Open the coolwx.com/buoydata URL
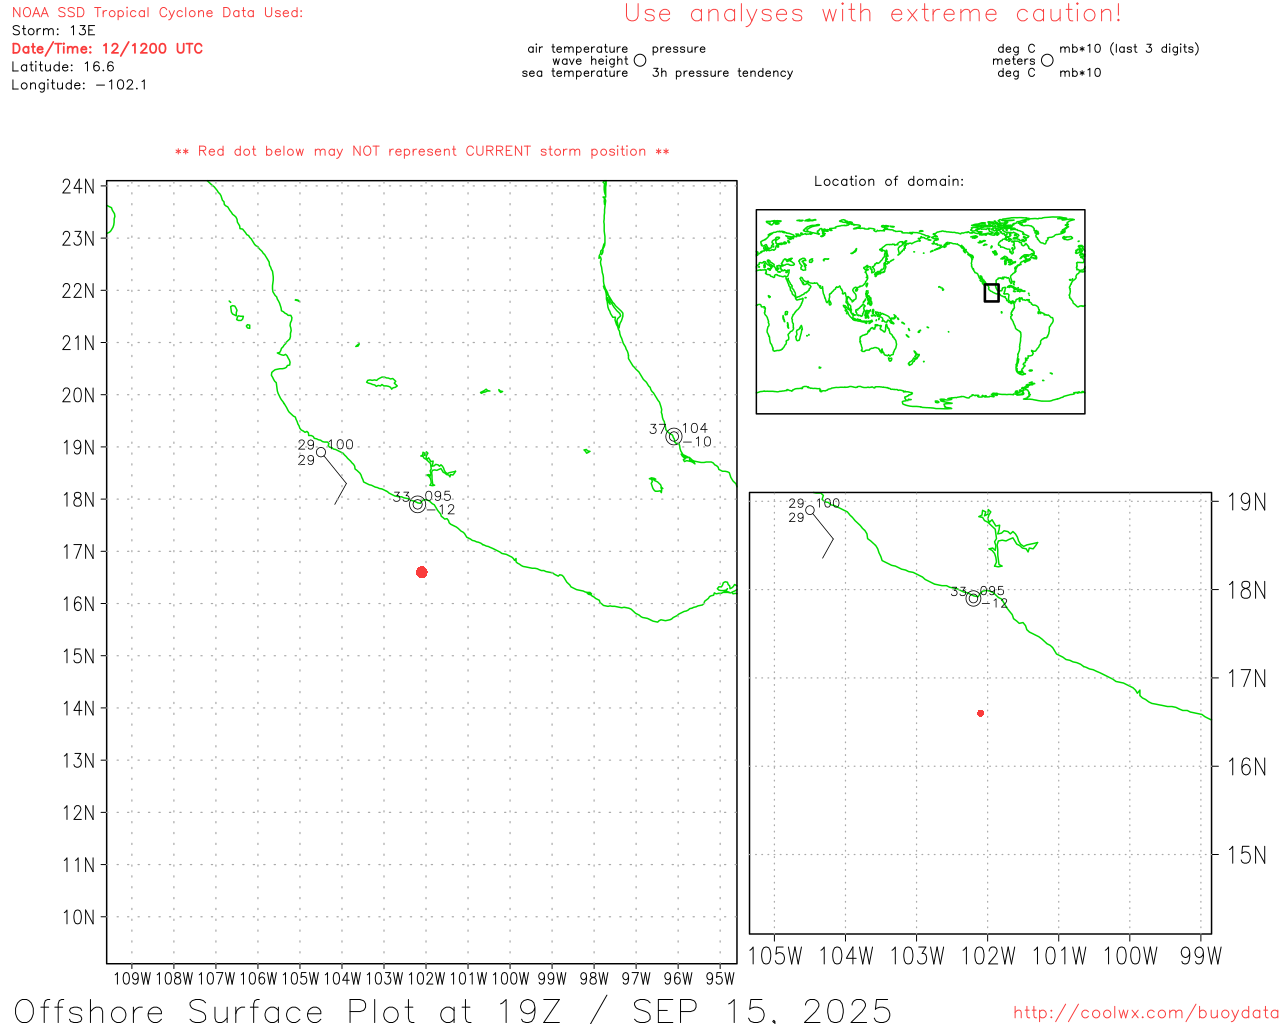This screenshot has width=1280, height=1024. [x=1146, y=1013]
